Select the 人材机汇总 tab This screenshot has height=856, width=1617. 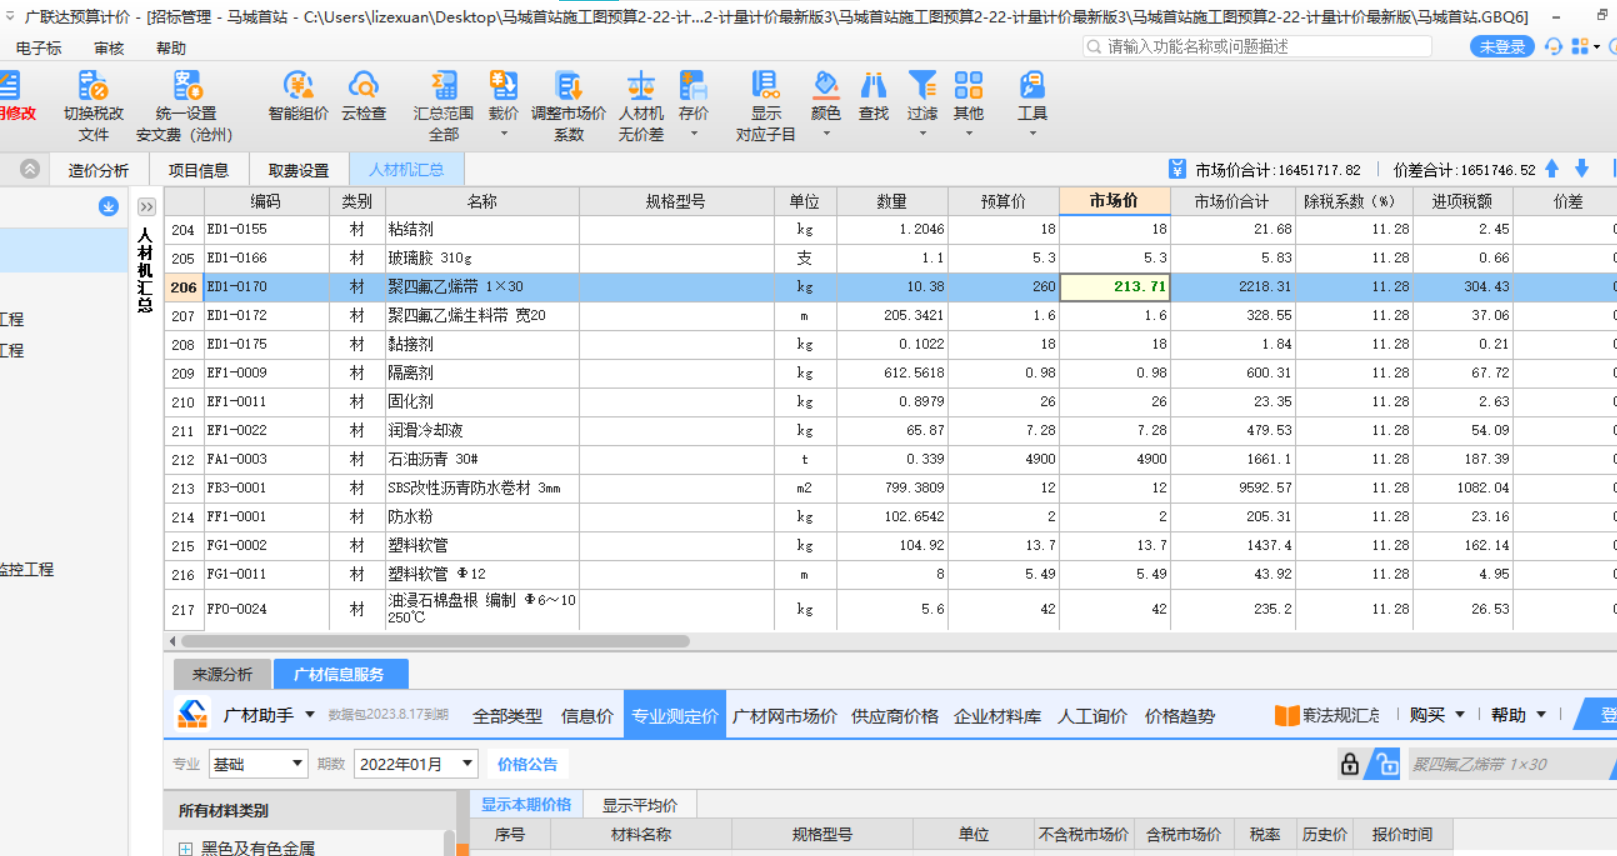coord(406,170)
